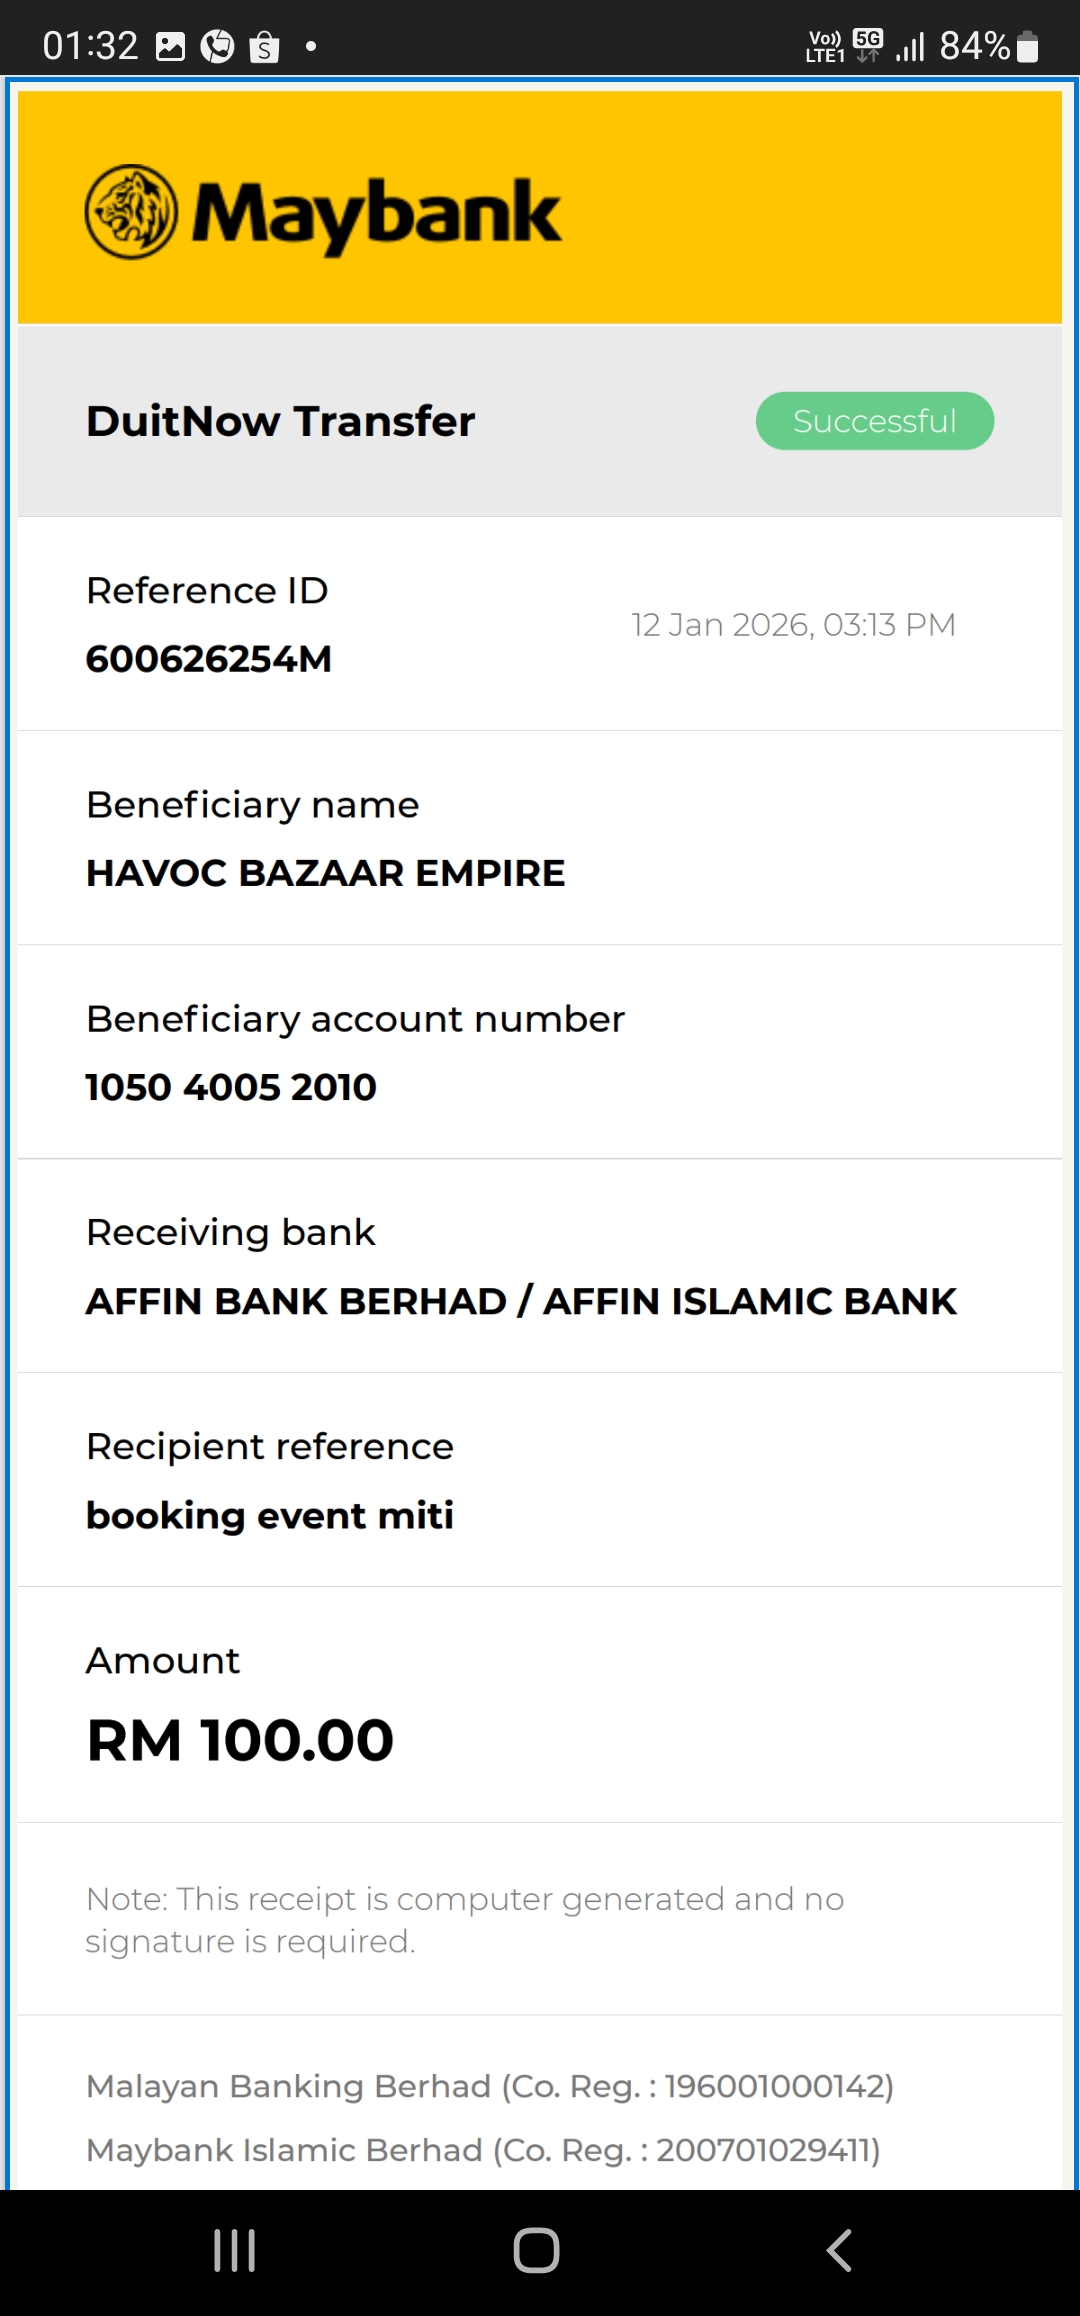Tap the call notification icon in status bar
Screen dimensions: 1080x2316
[x=217, y=47]
